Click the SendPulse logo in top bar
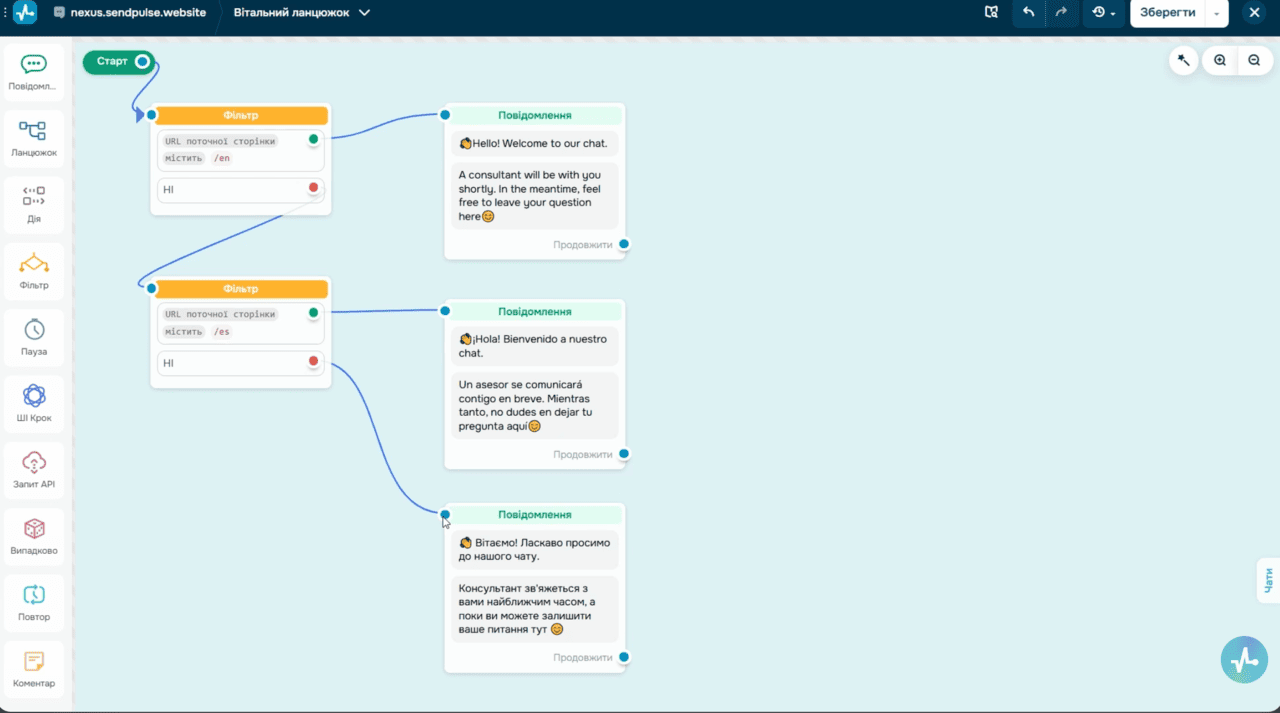Viewport: 1280px width, 713px height. point(25,13)
